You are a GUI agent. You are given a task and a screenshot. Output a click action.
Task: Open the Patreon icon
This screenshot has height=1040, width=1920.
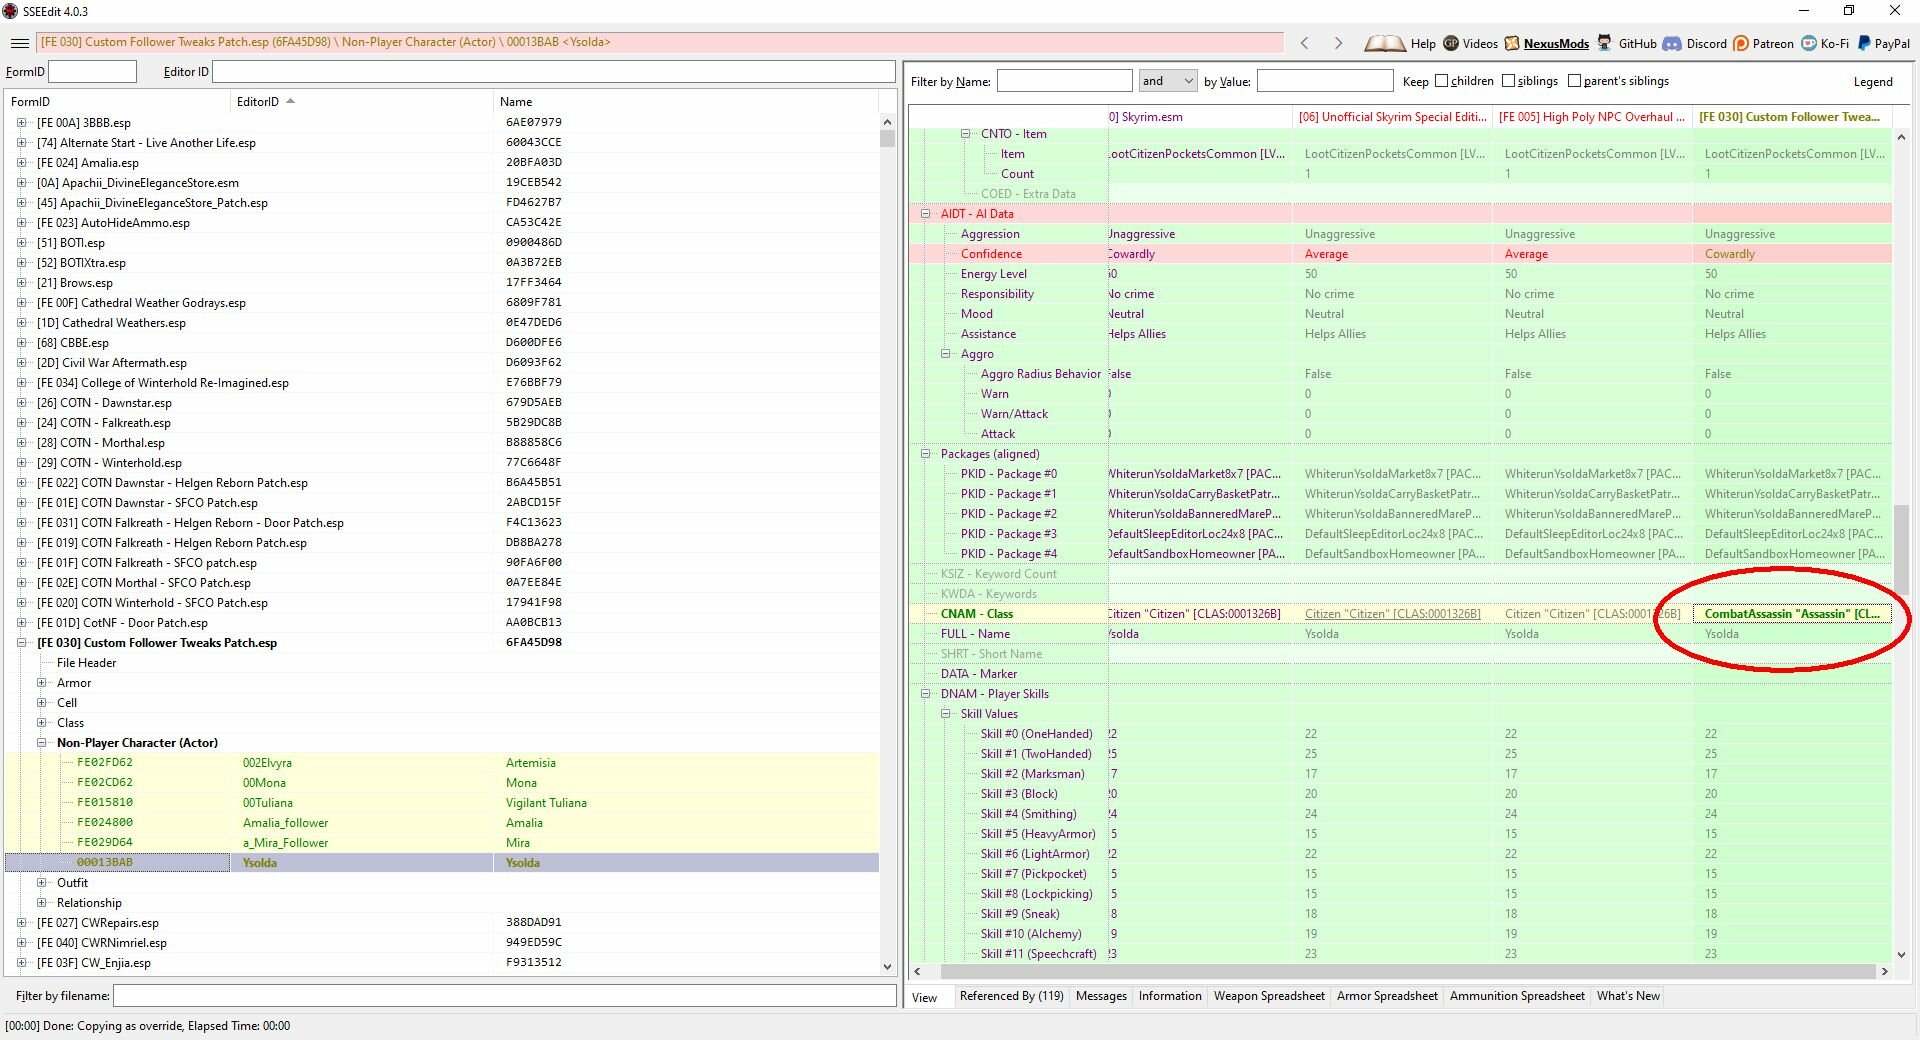[x=1741, y=43]
